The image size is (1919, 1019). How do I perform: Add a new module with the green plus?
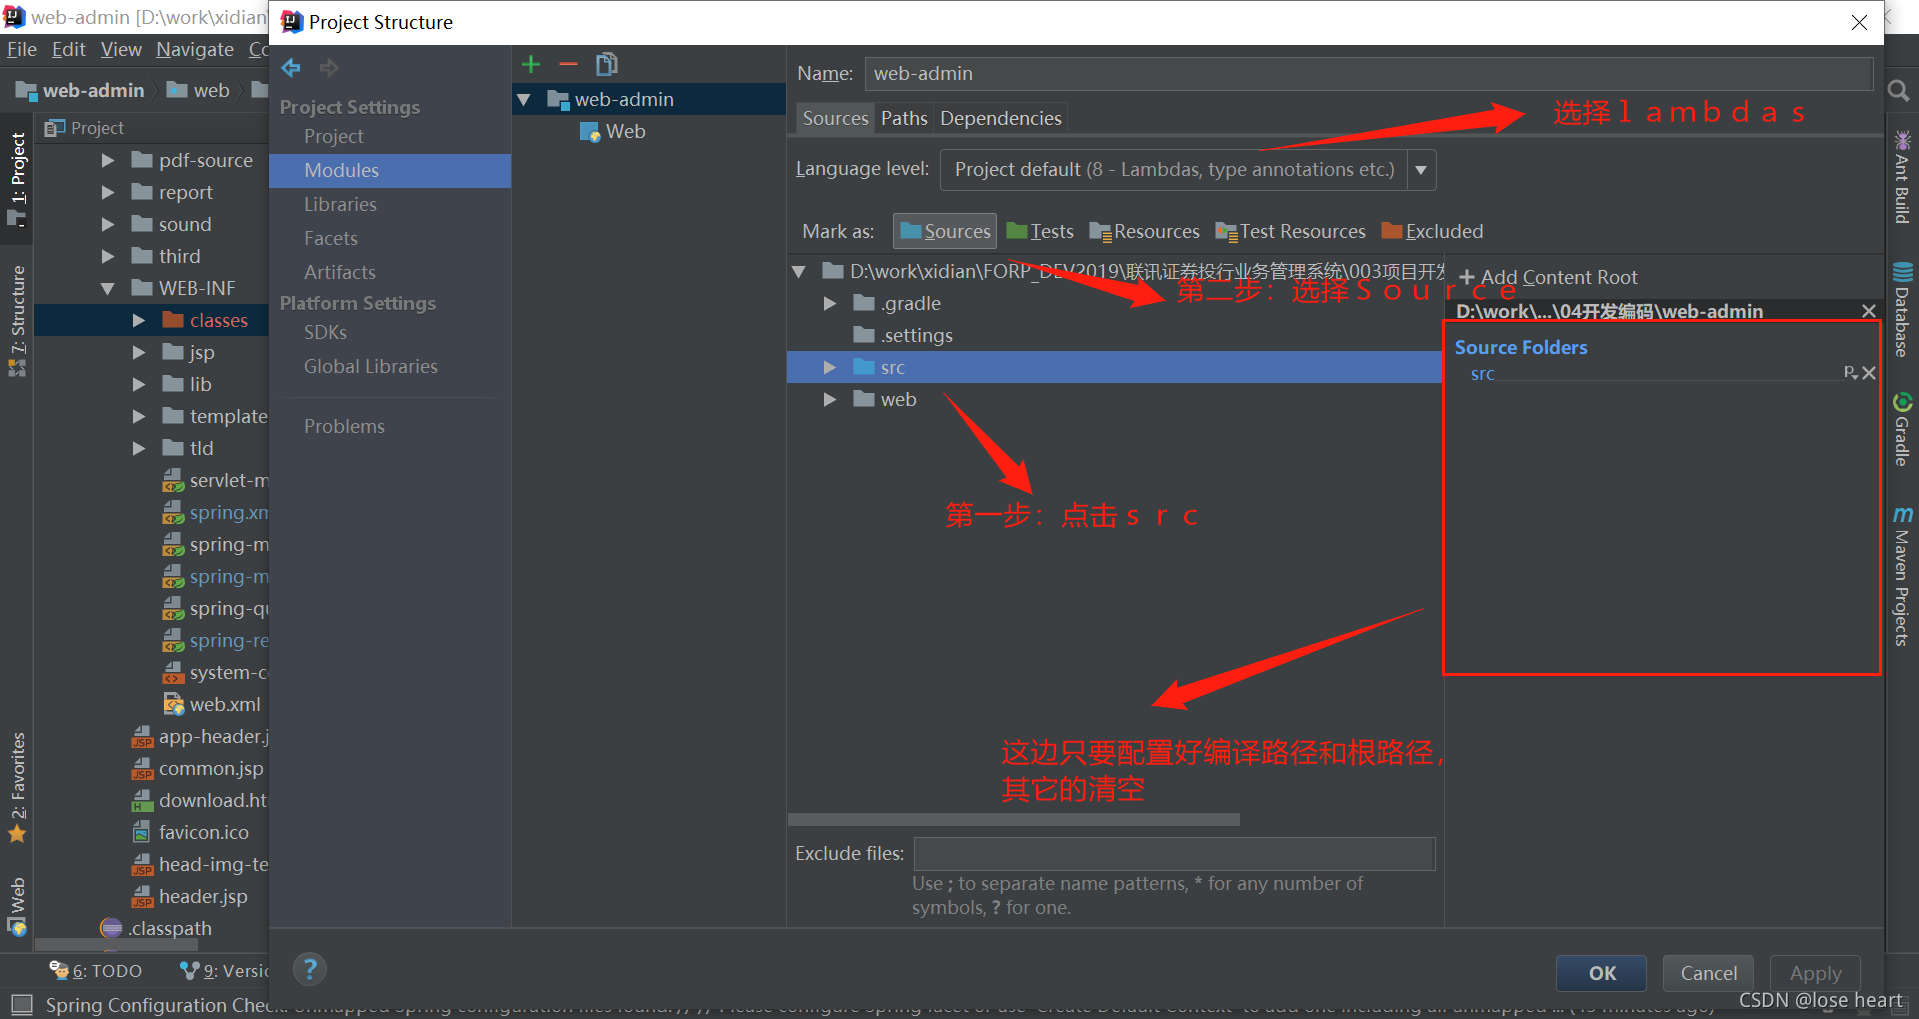[531, 64]
